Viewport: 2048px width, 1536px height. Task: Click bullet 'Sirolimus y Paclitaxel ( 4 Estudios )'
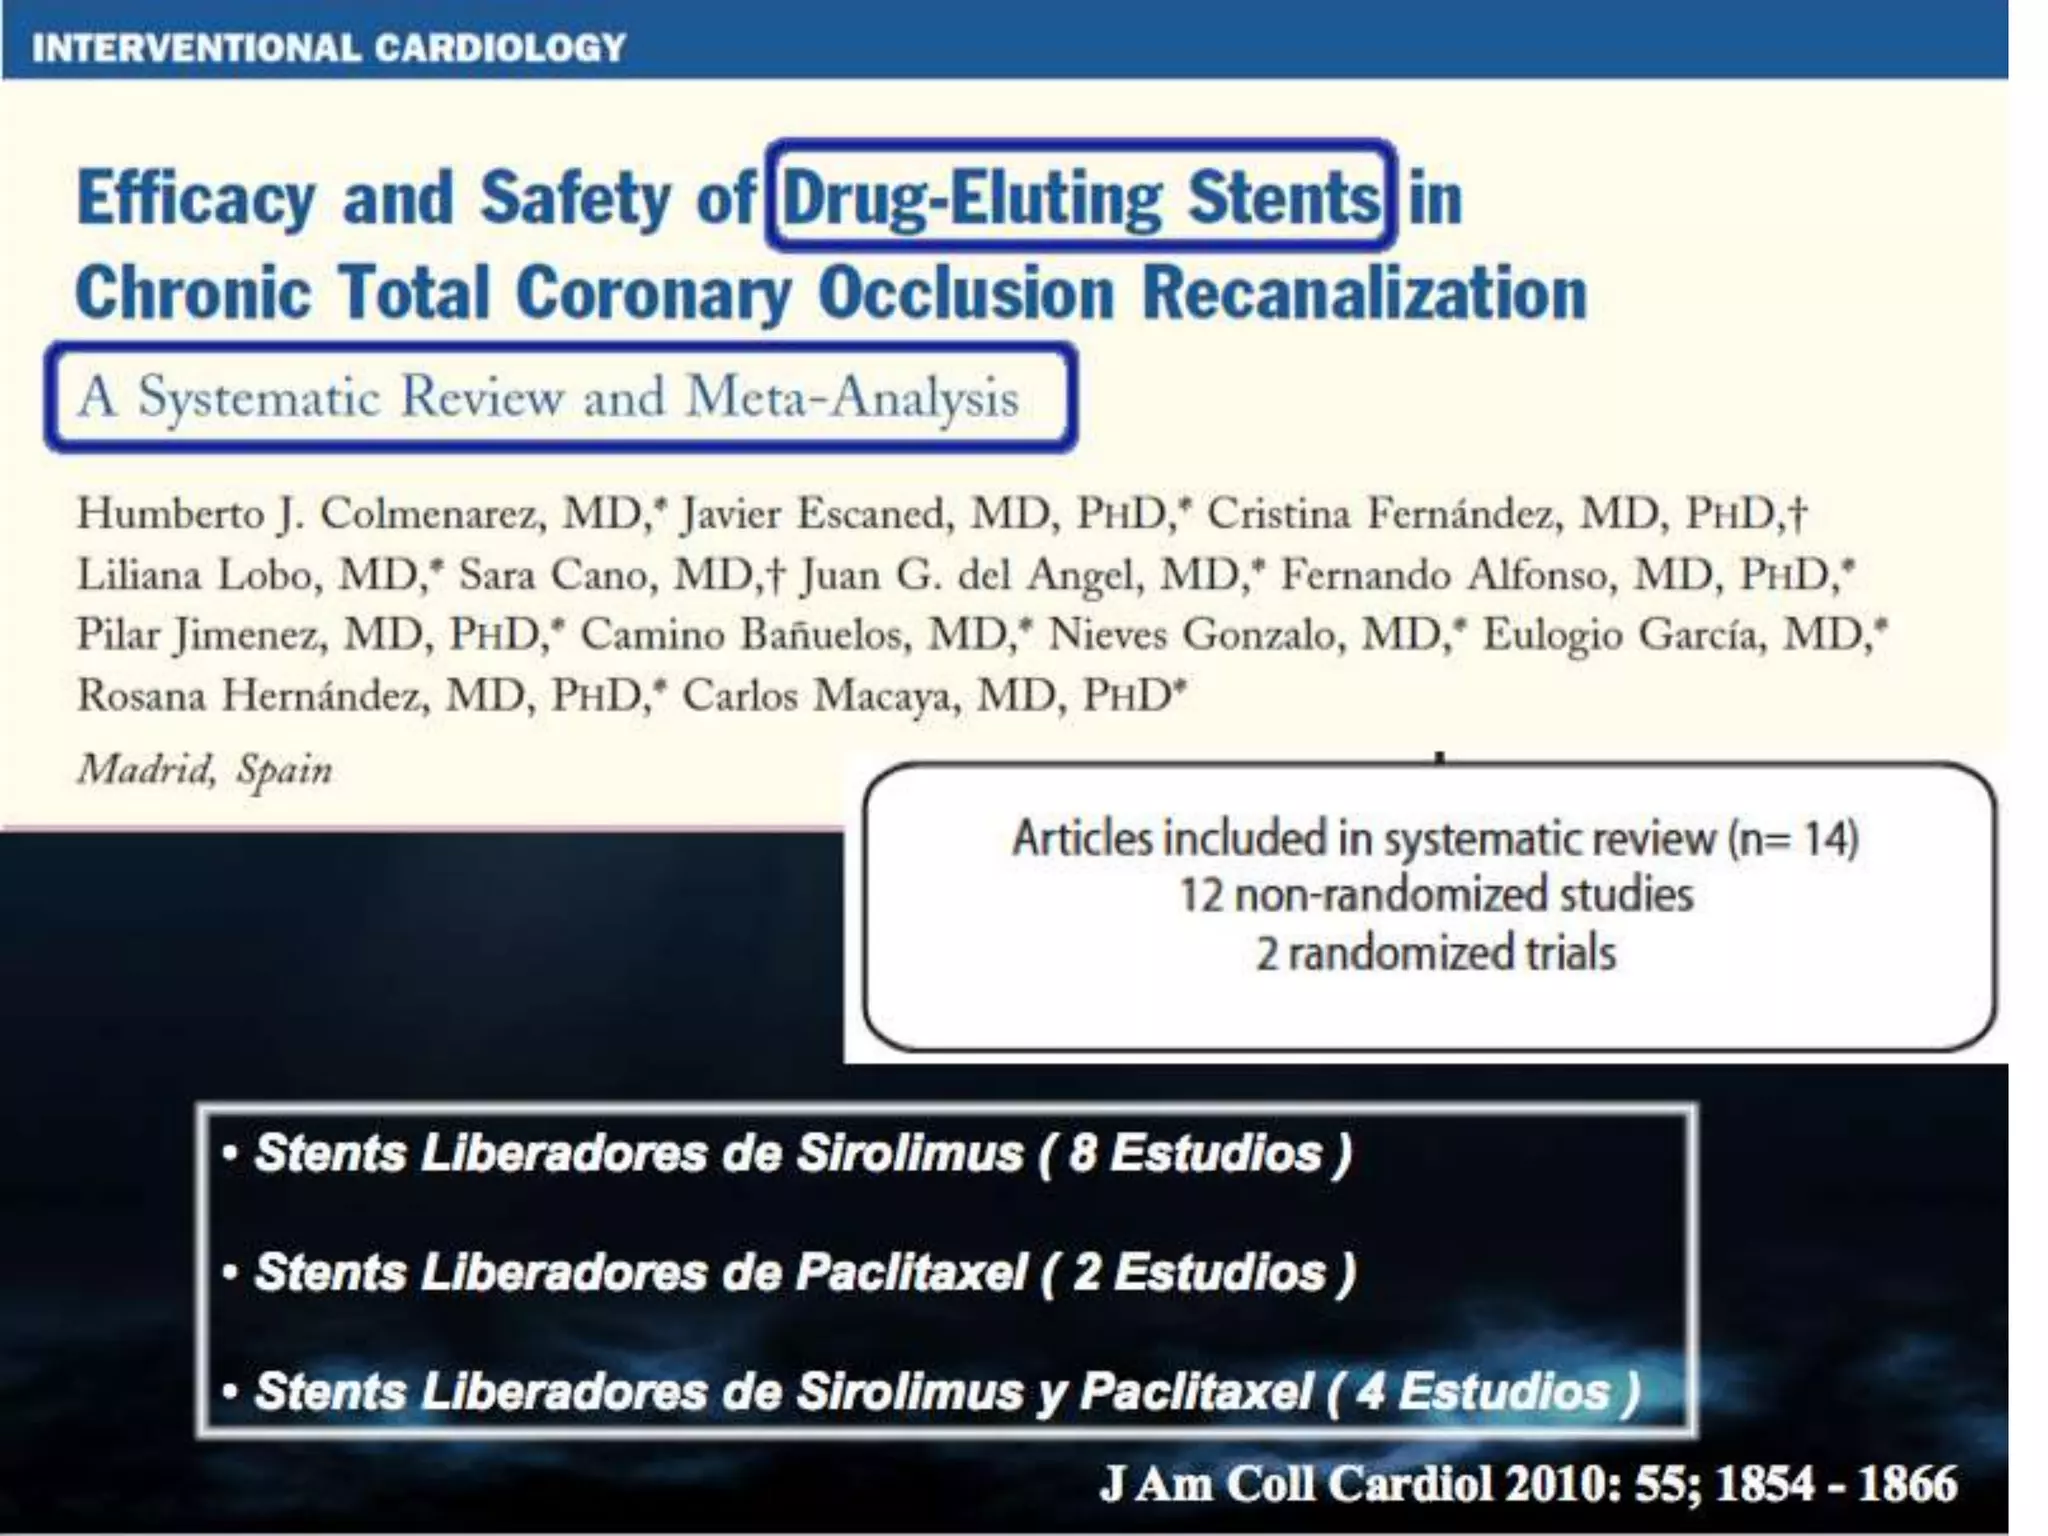coord(1219,1391)
